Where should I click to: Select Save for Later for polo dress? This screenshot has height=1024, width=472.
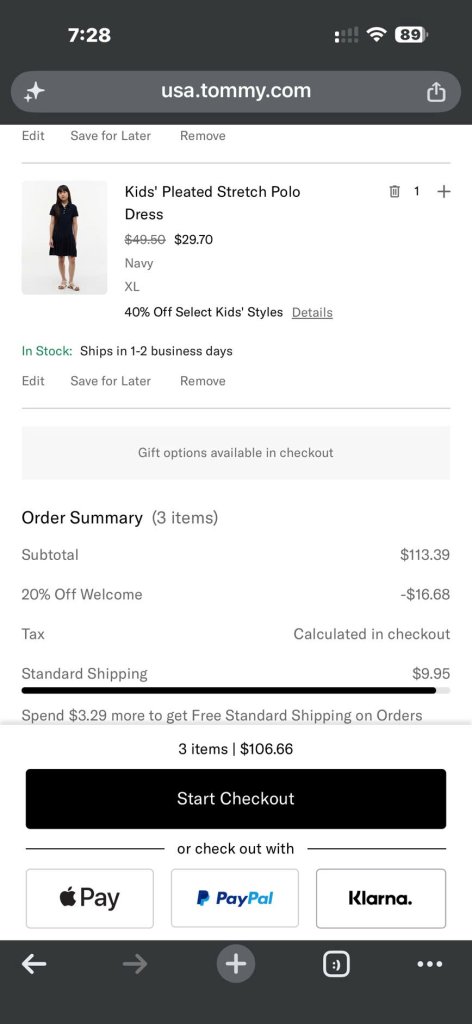(110, 381)
